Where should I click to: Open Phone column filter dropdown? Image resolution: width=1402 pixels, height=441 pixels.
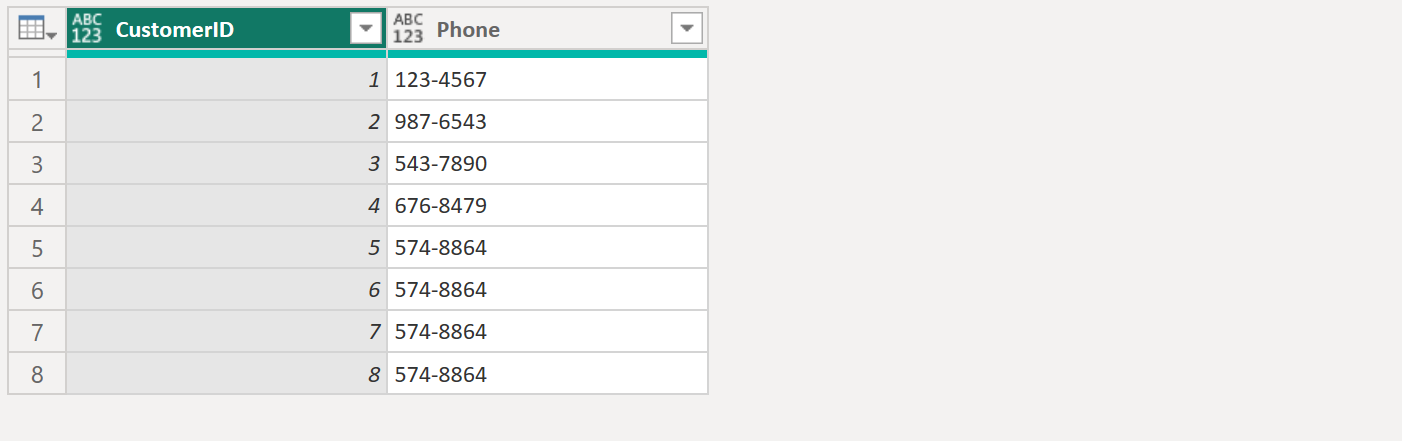[x=686, y=30]
